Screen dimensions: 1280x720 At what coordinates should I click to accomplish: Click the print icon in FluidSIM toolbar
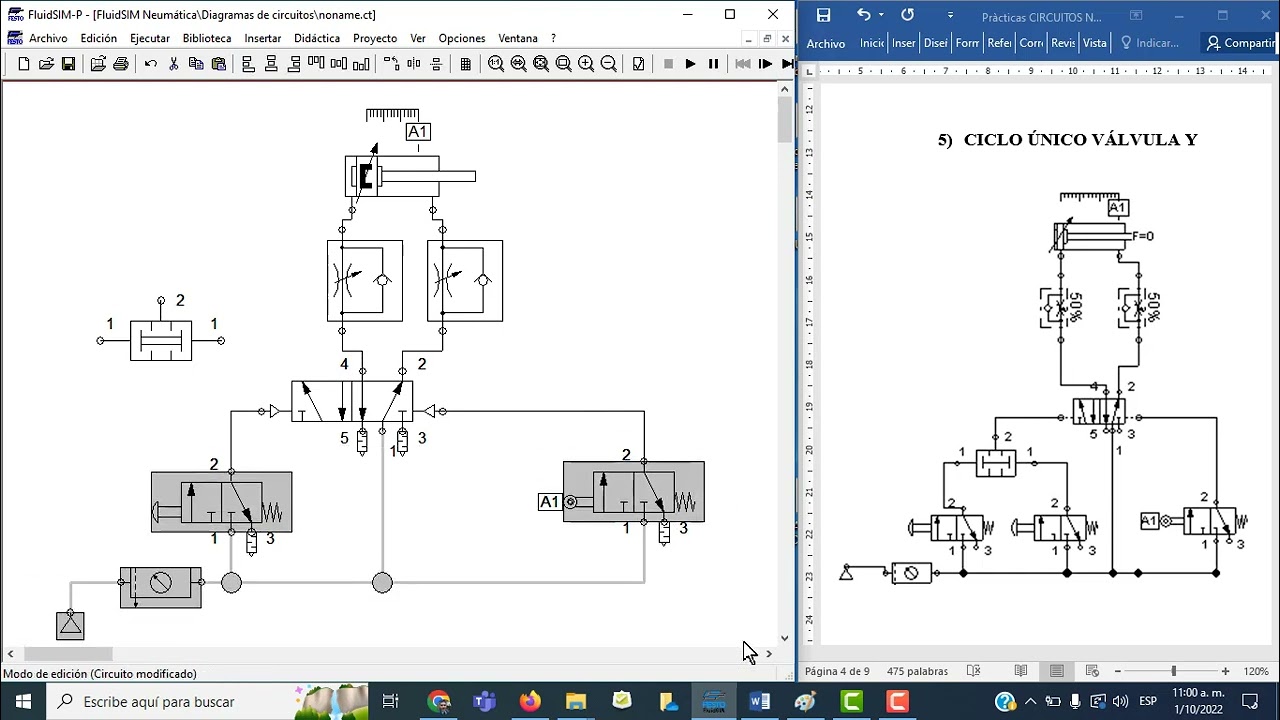(x=120, y=64)
